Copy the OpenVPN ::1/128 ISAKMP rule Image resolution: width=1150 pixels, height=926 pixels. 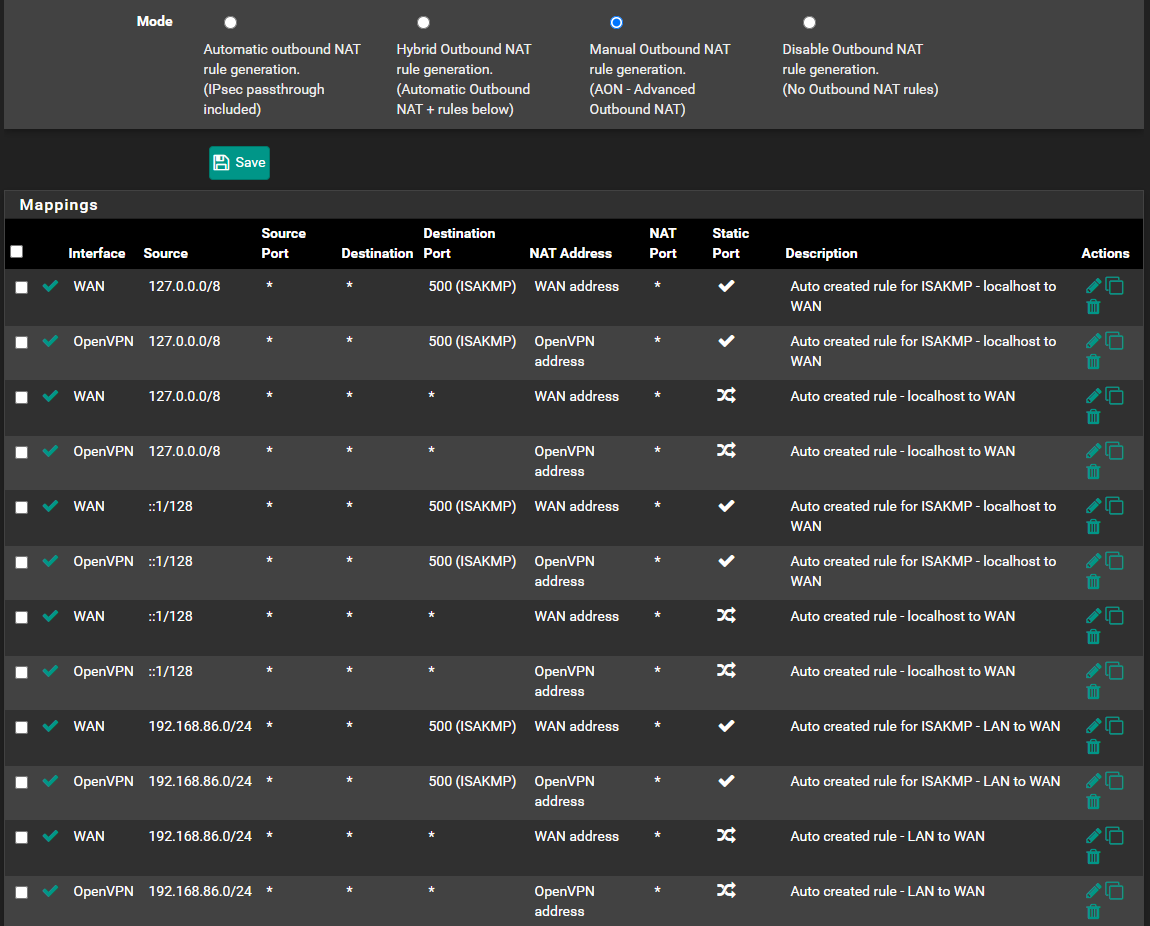1115,561
